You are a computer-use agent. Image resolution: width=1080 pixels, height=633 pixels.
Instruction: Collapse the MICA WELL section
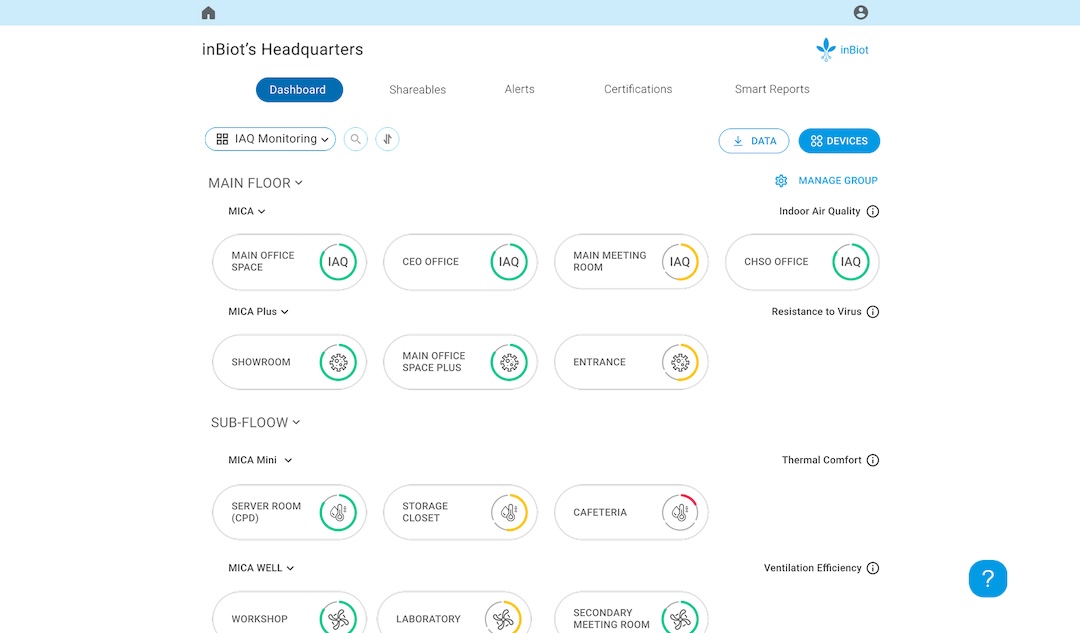261,568
